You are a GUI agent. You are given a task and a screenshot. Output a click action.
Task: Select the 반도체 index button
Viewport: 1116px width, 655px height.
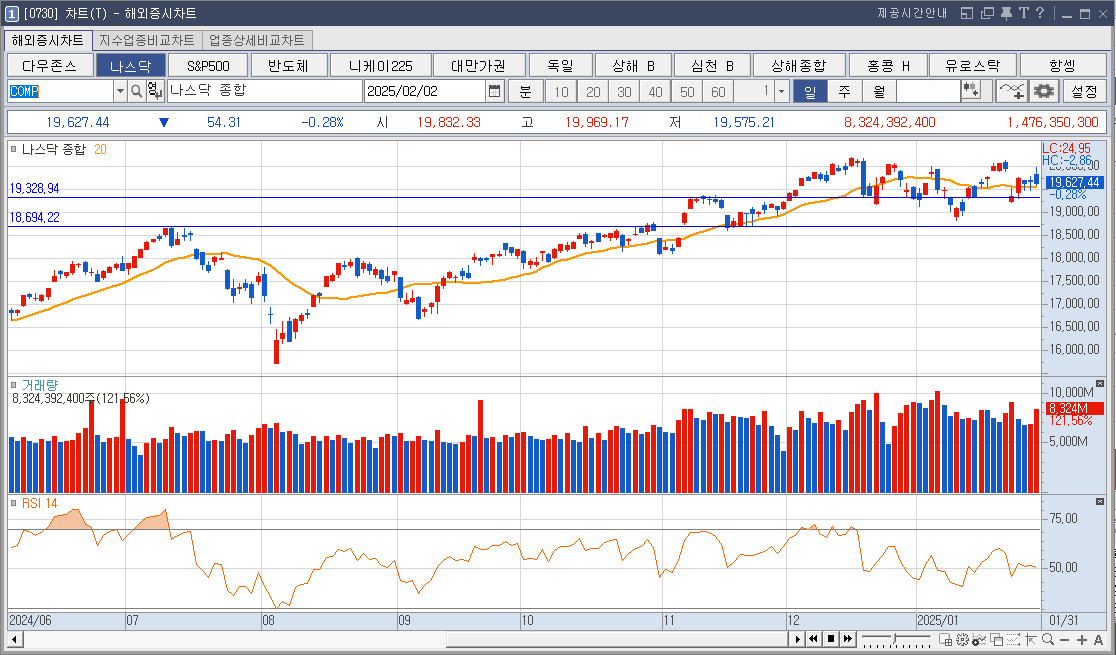pos(288,66)
